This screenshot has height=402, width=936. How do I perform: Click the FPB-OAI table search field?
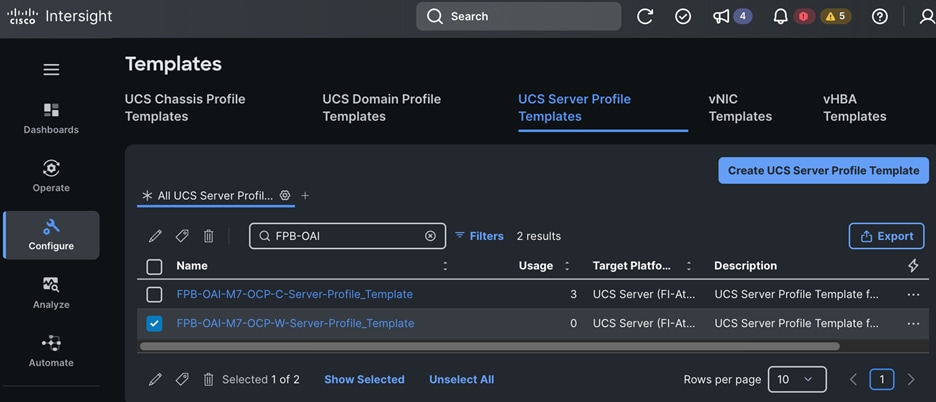point(347,236)
